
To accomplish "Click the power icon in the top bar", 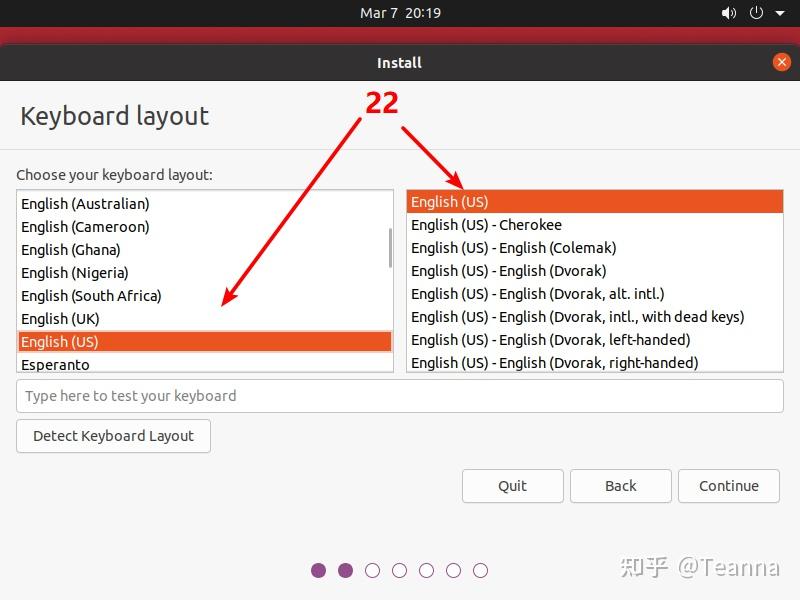I will 755,13.
